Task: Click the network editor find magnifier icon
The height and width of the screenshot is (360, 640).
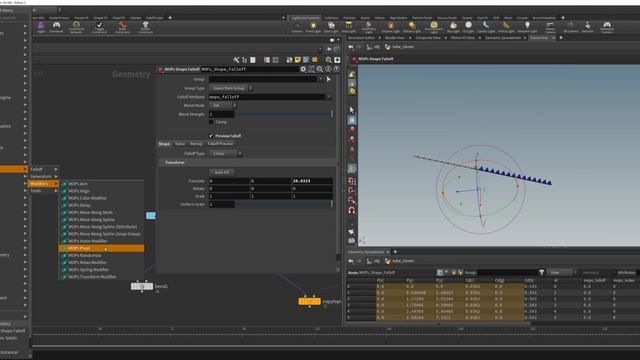Action: click(x=329, y=60)
